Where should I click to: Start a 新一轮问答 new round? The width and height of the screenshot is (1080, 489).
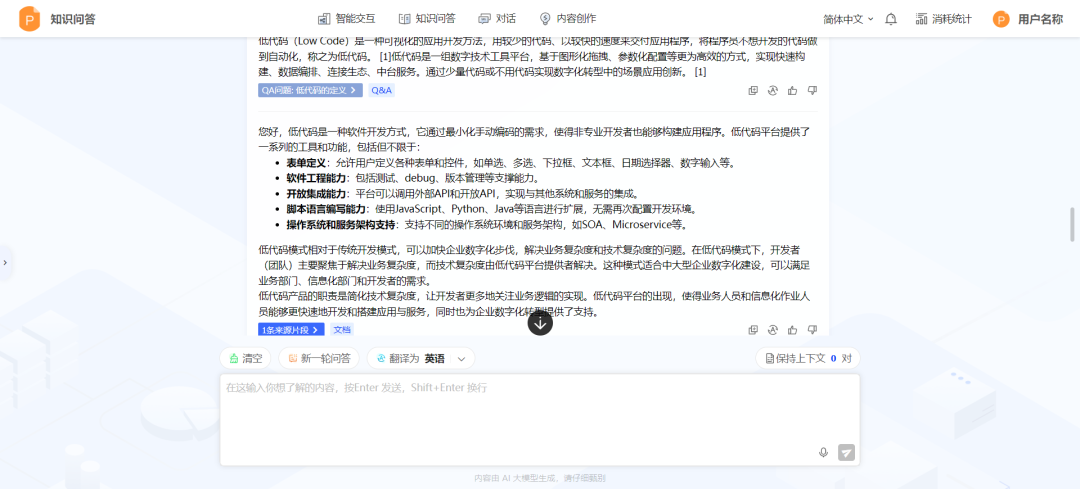319,358
